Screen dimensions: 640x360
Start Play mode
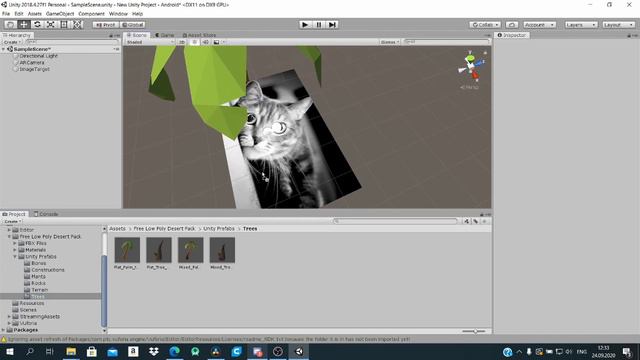[305, 24]
